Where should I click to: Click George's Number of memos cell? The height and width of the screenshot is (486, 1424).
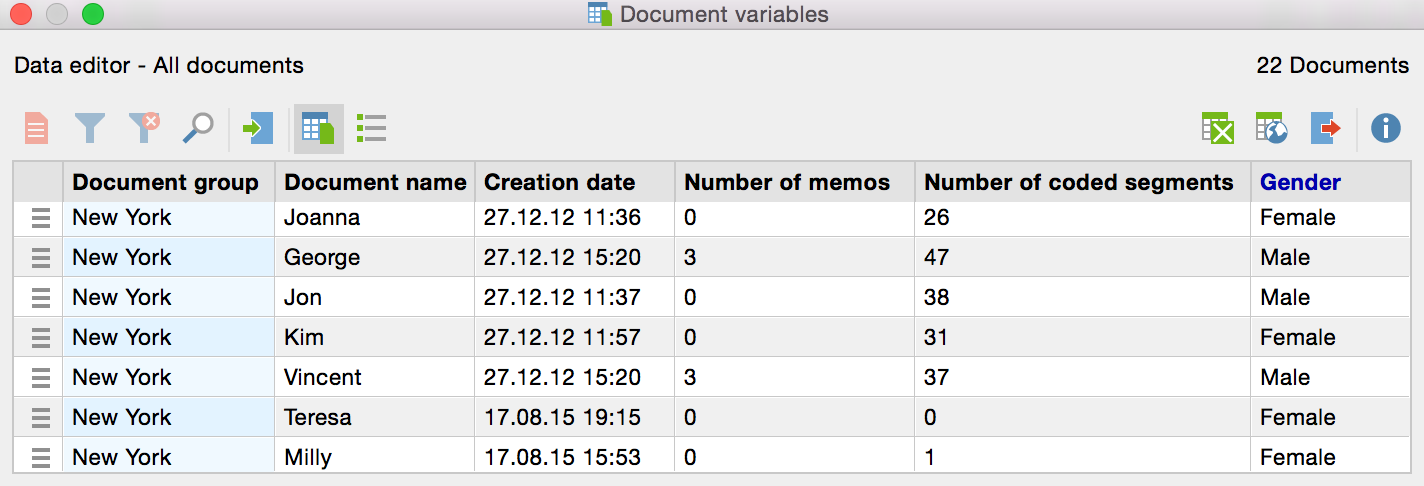coord(795,257)
